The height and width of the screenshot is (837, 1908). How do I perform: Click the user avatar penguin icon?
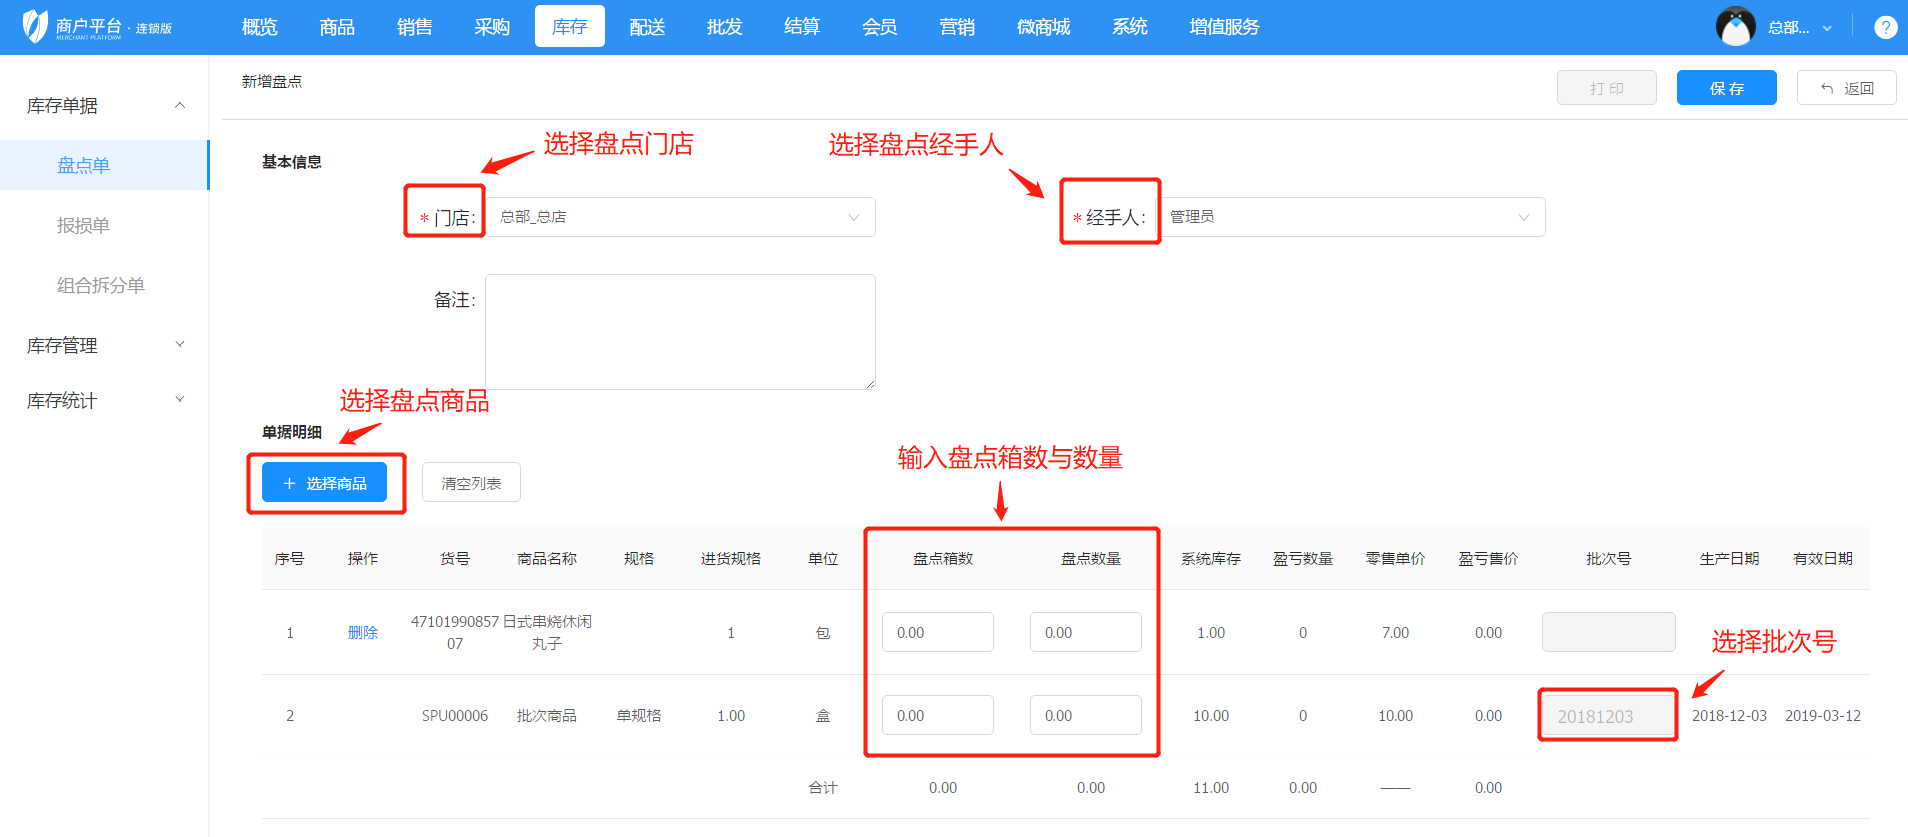tap(1735, 27)
